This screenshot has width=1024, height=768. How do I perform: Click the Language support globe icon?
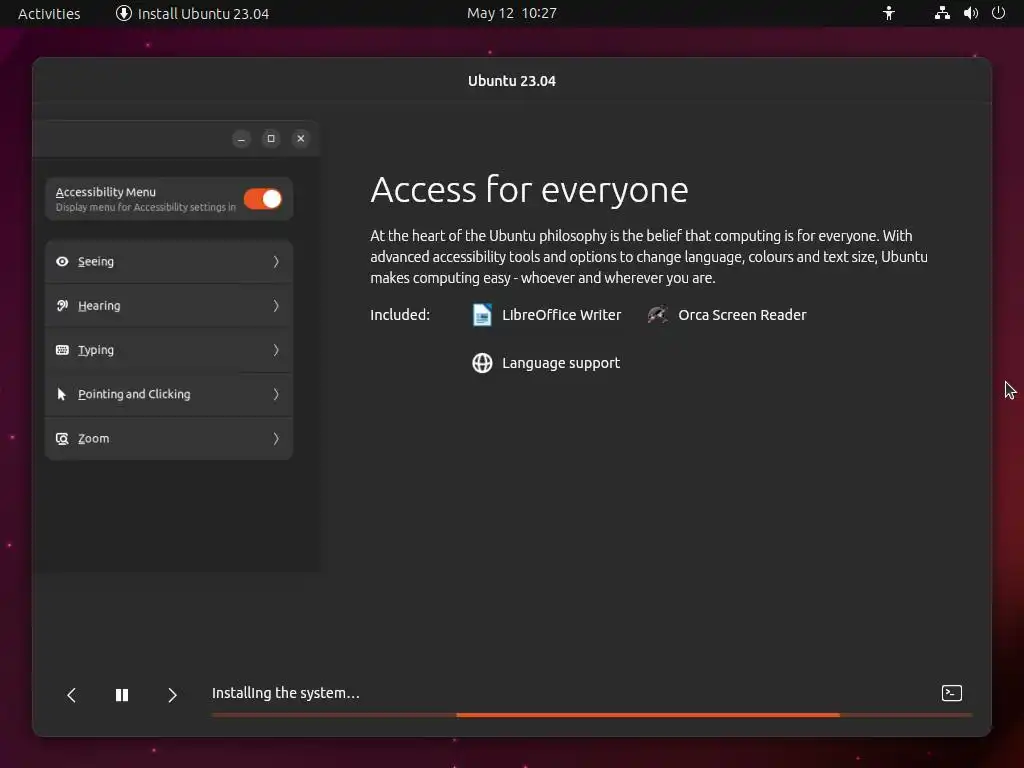coord(482,363)
